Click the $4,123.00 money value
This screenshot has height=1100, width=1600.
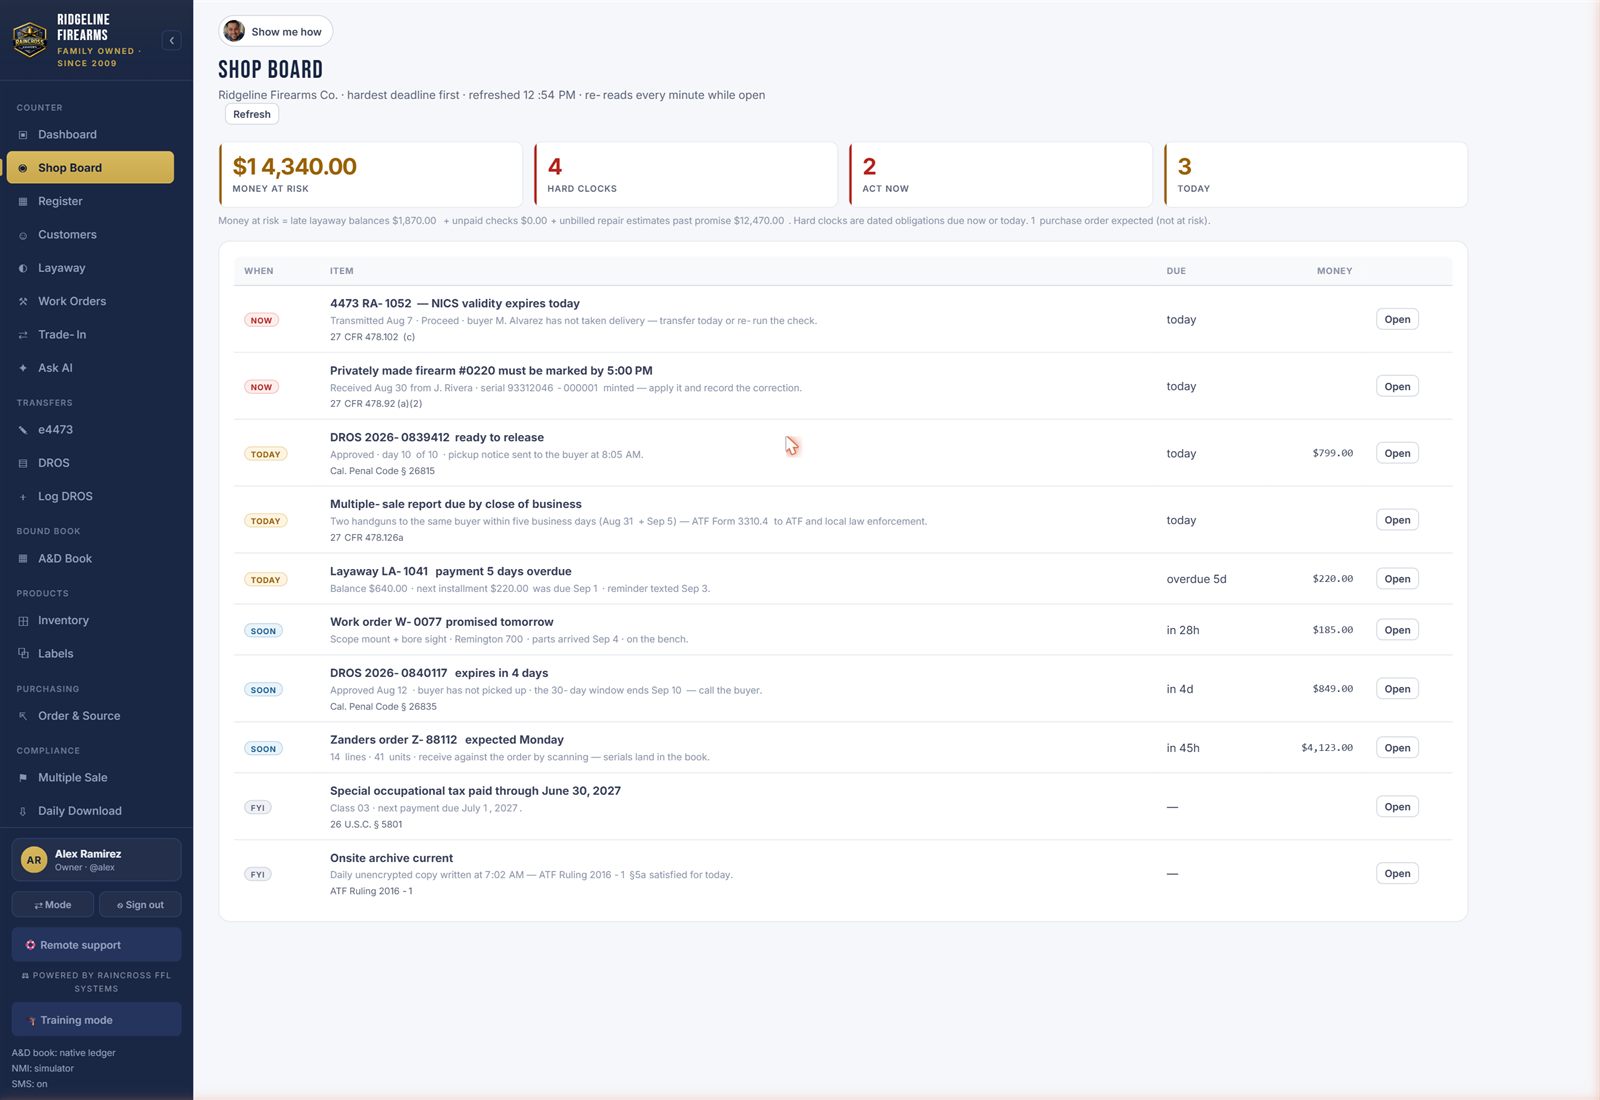(1327, 748)
